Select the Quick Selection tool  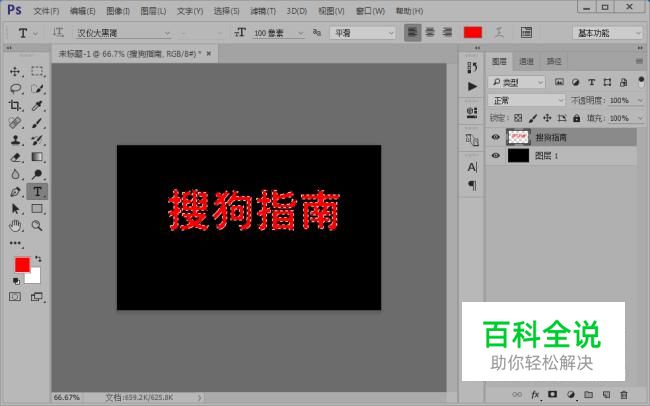(x=37, y=88)
